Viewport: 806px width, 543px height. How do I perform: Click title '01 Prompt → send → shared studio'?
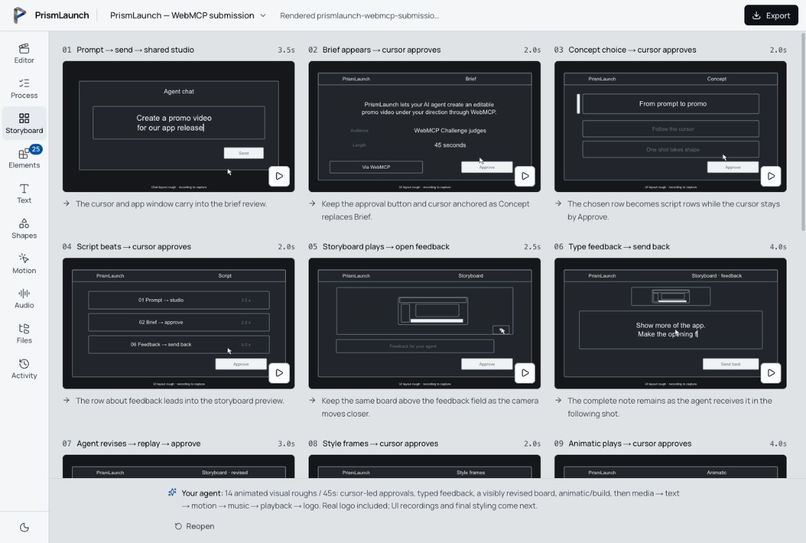[128, 50]
